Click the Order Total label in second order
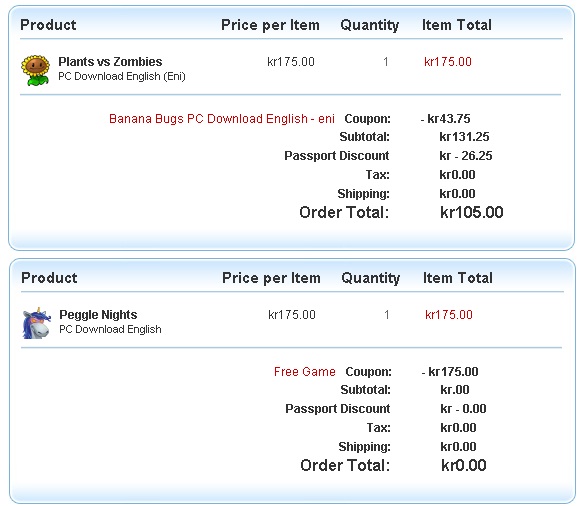This screenshot has width=580, height=506. 345,465
